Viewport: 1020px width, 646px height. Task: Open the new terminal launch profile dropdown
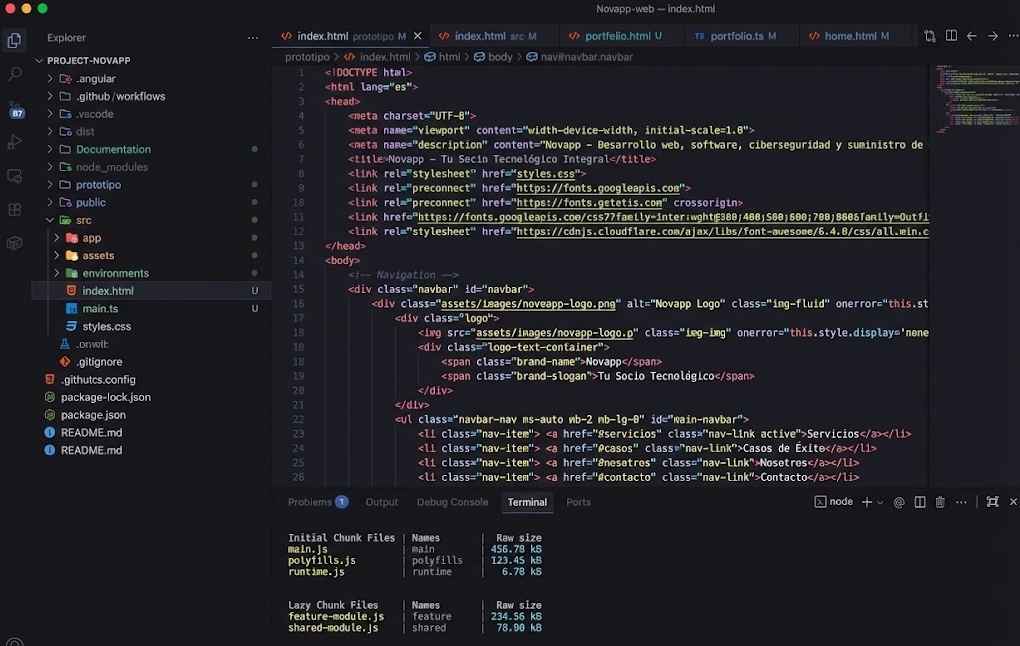click(880, 503)
